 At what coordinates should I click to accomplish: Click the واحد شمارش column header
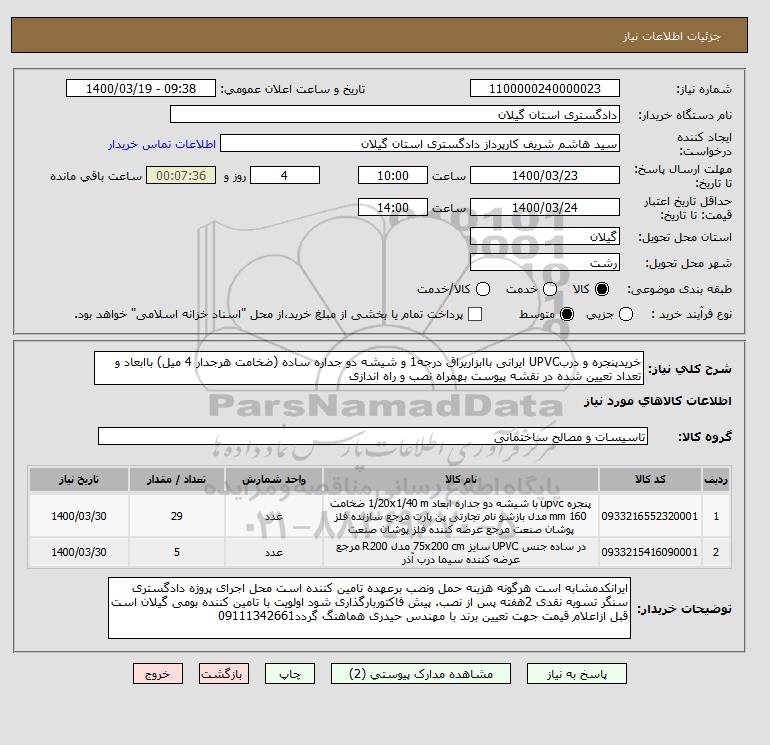274,479
